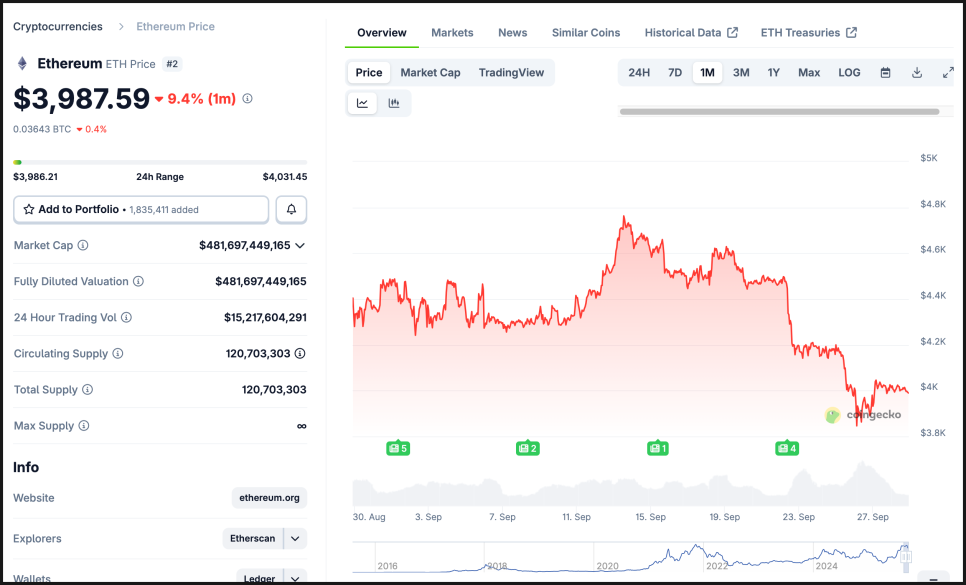Open the news marker with 2 stories

(x=528, y=448)
